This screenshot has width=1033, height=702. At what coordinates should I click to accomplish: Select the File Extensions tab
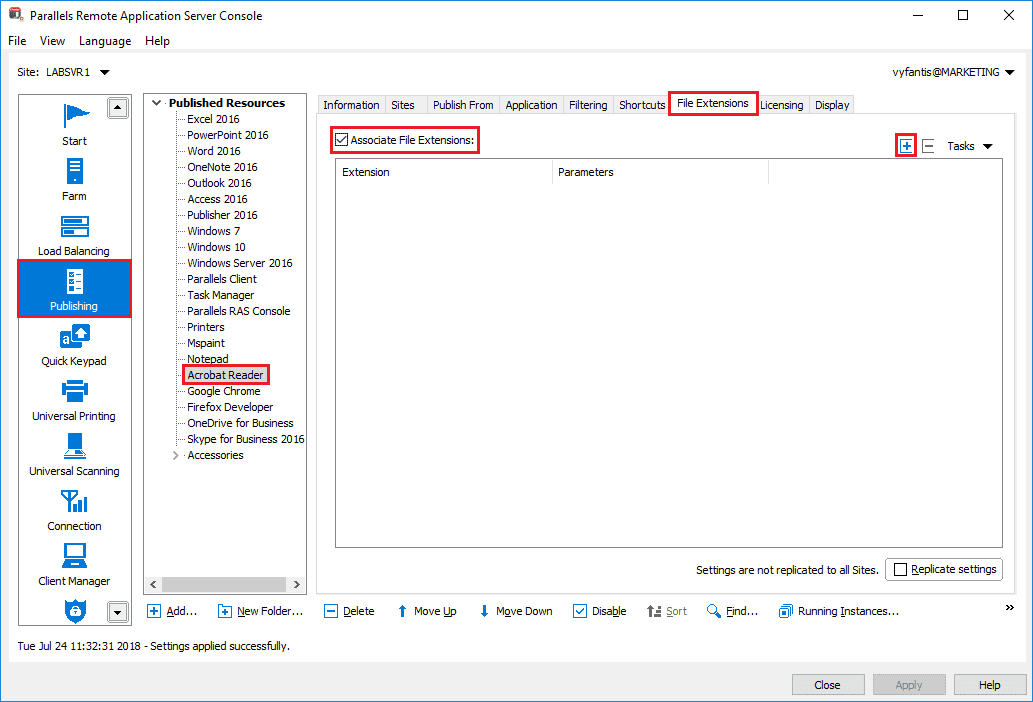click(713, 103)
